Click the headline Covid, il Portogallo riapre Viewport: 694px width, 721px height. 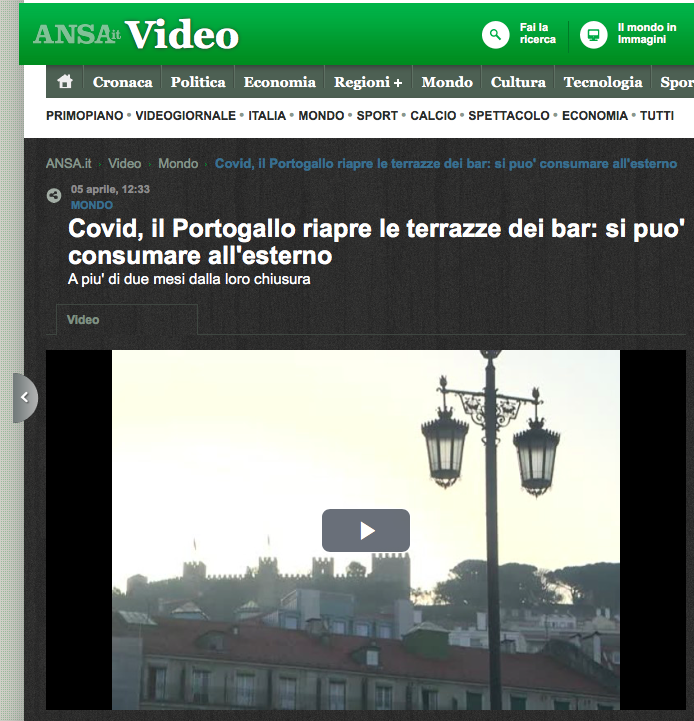click(x=376, y=241)
